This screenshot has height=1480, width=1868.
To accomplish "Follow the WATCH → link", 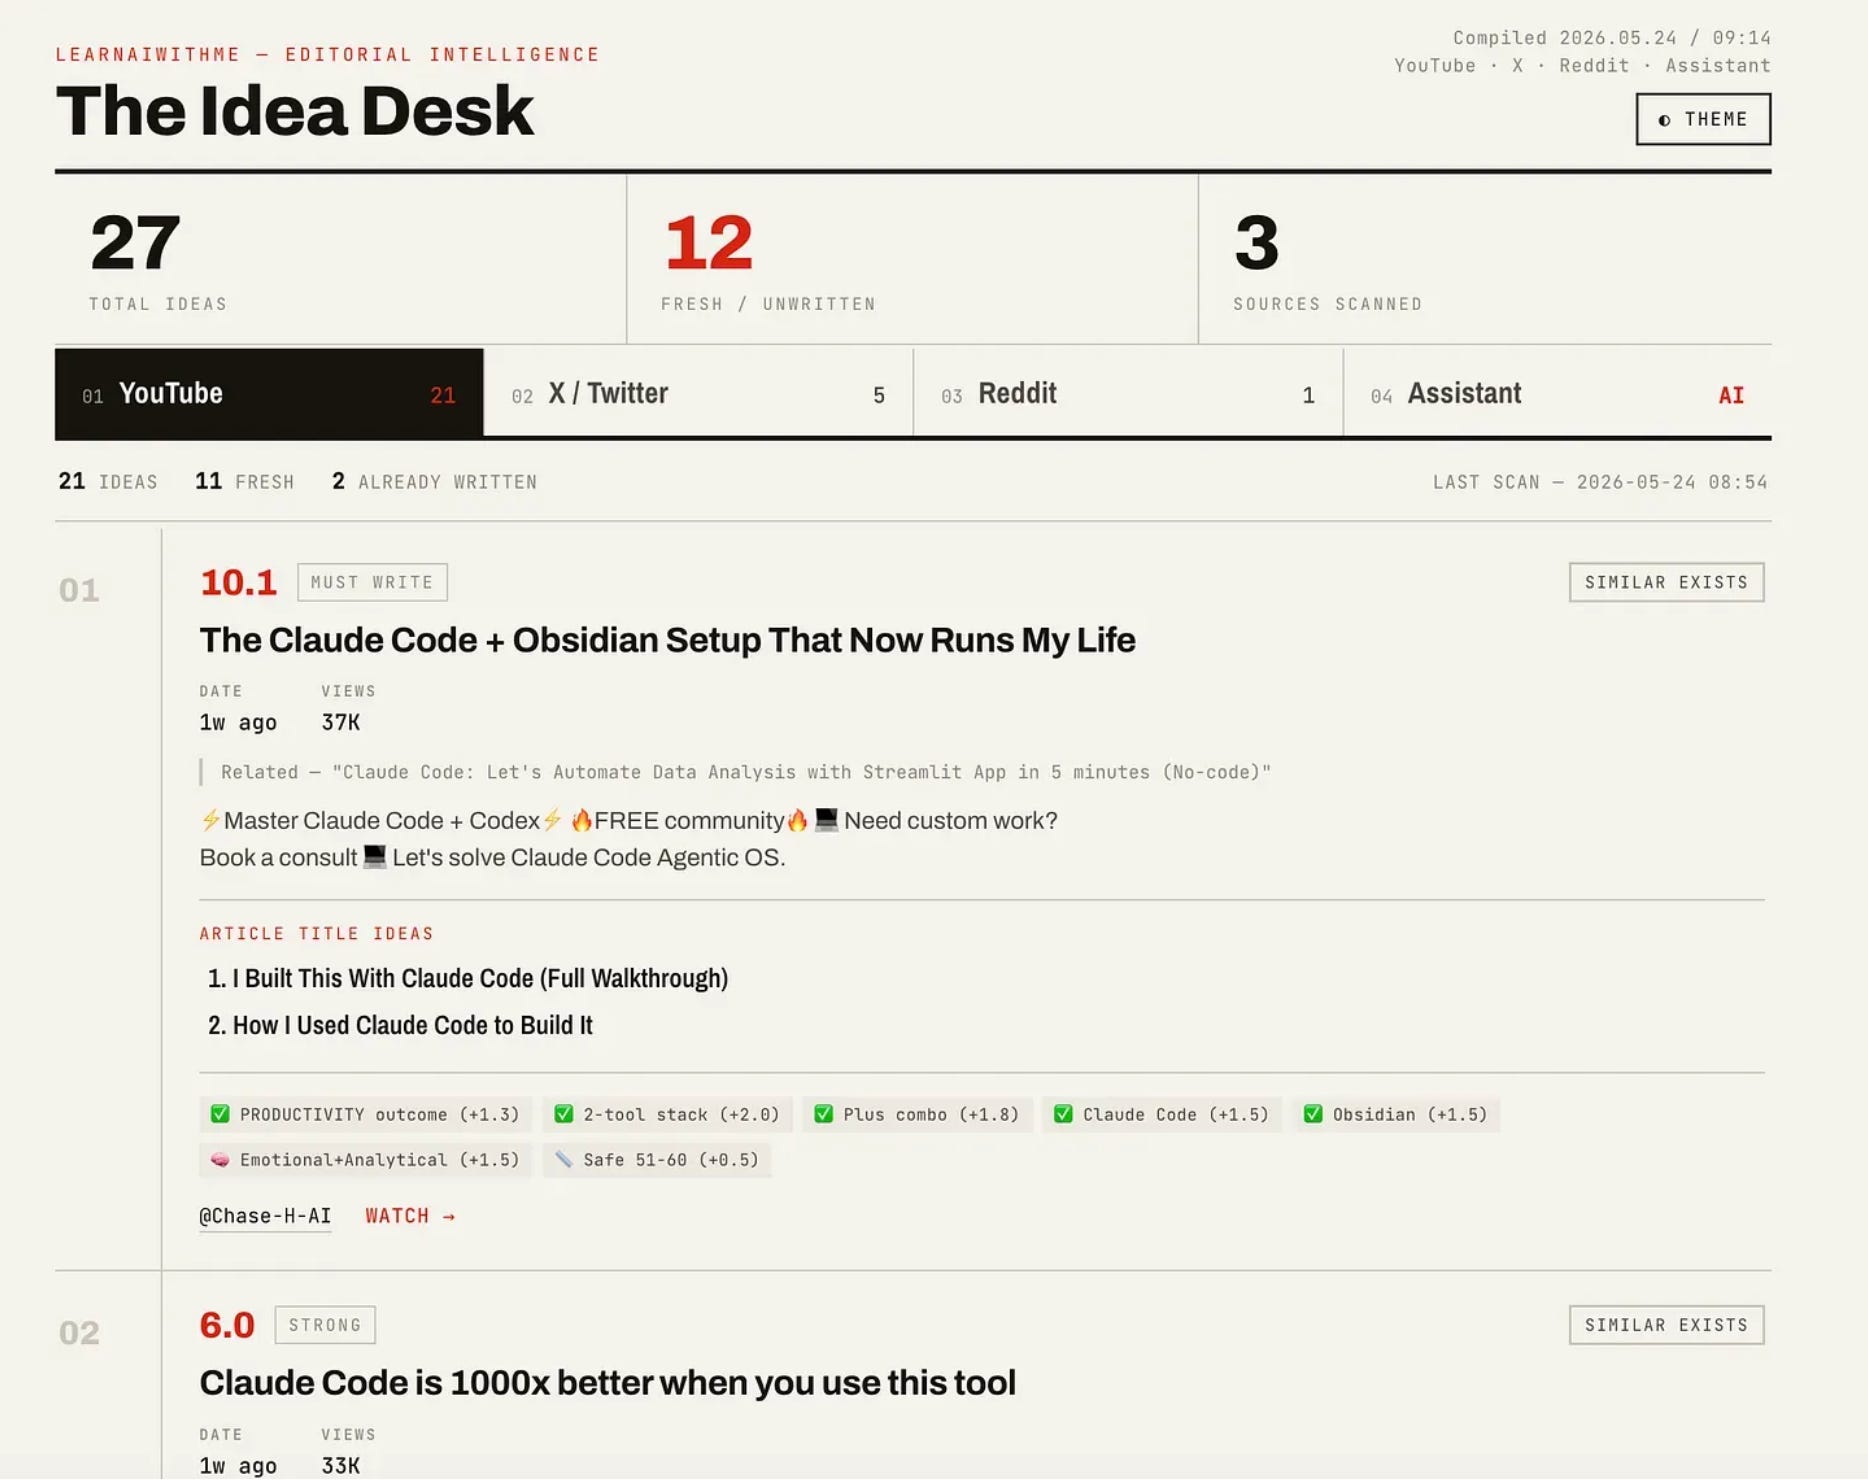I will pyautogui.click(x=410, y=1216).
